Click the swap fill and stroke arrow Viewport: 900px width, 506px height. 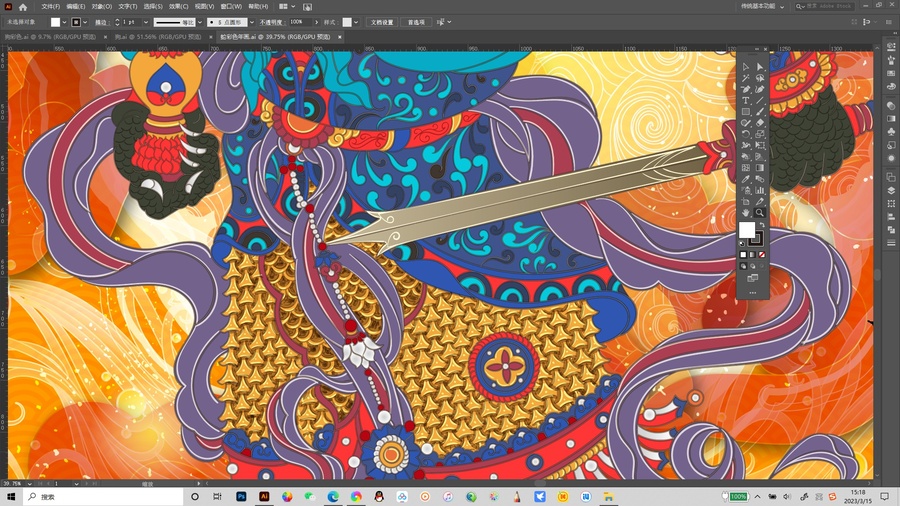click(762, 225)
